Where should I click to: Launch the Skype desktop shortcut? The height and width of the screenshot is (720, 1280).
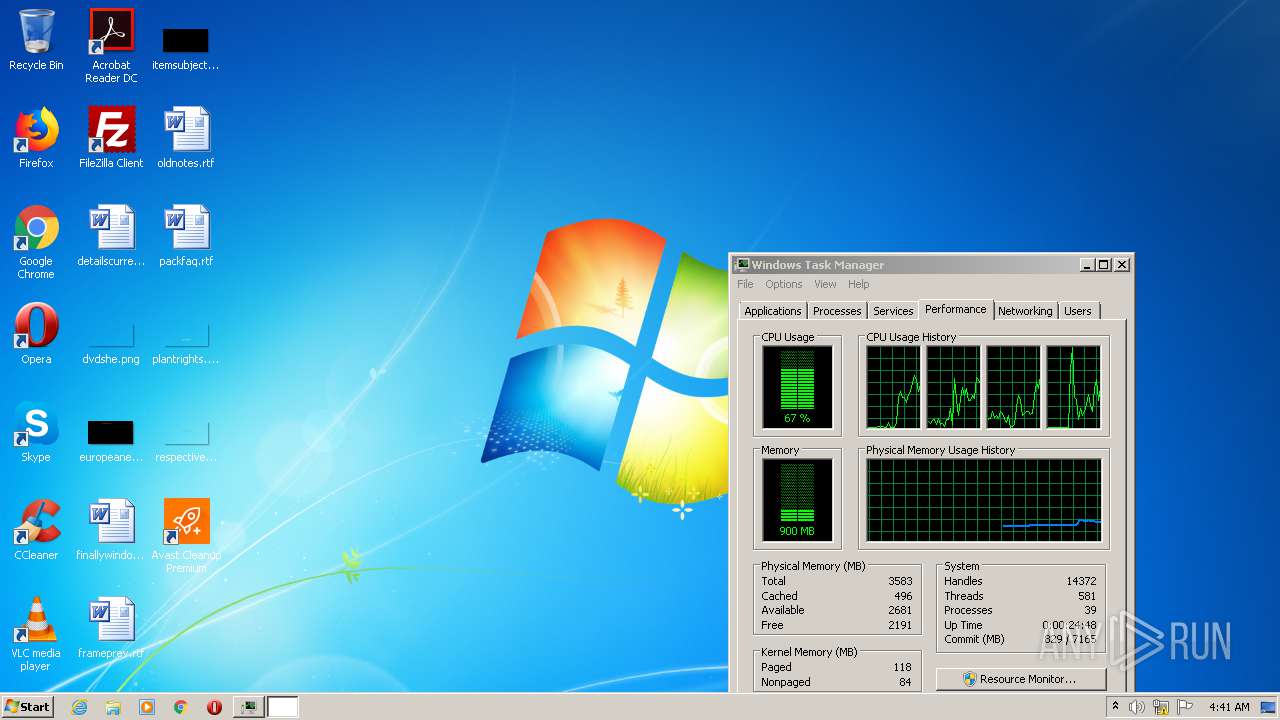pyautogui.click(x=36, y=432)
